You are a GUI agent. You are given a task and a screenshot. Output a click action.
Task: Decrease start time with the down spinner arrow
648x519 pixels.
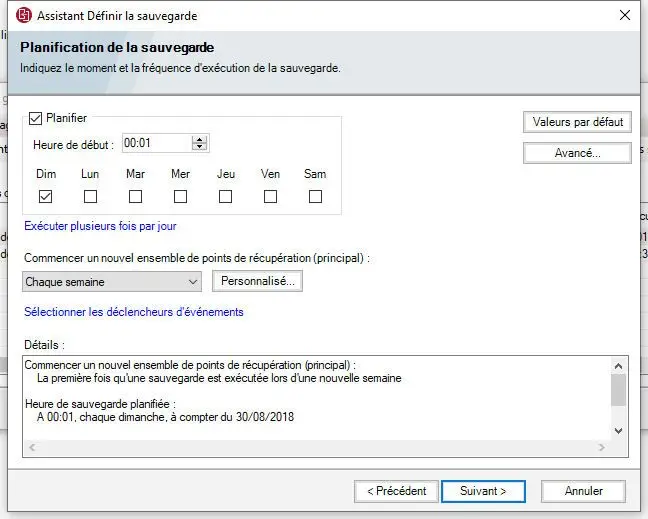200,147
